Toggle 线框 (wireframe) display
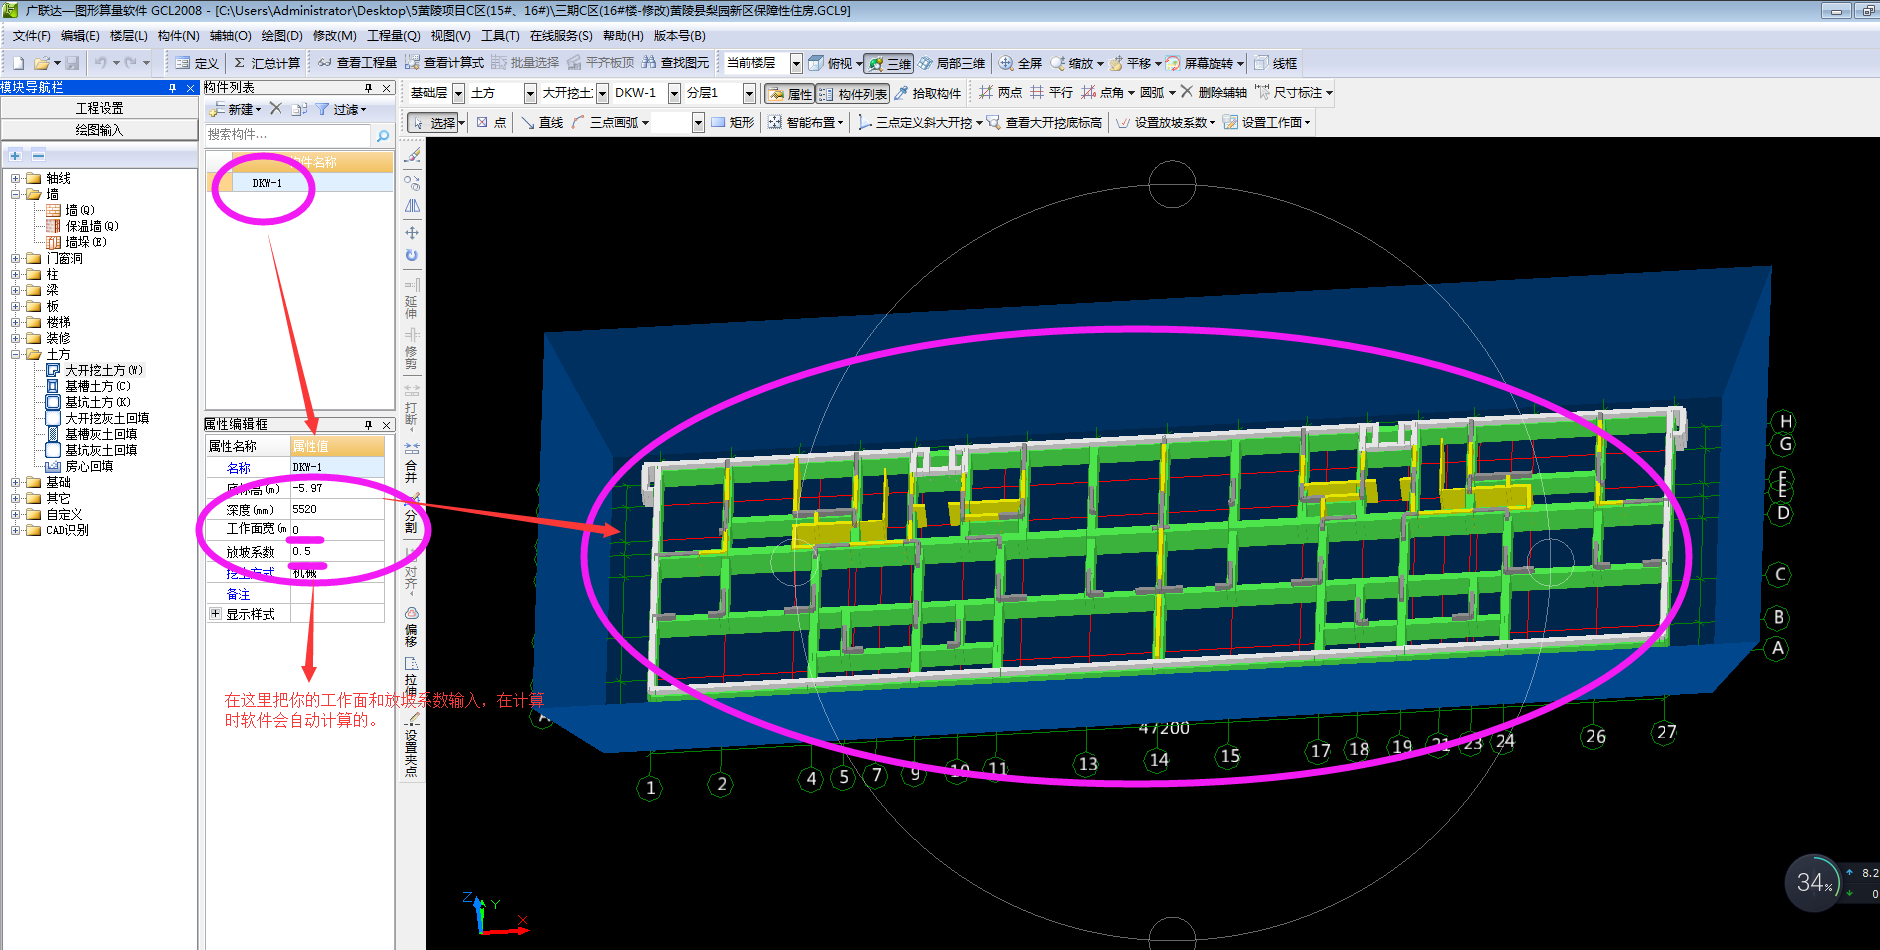1880x950 pixels. tap(1276, 63)
